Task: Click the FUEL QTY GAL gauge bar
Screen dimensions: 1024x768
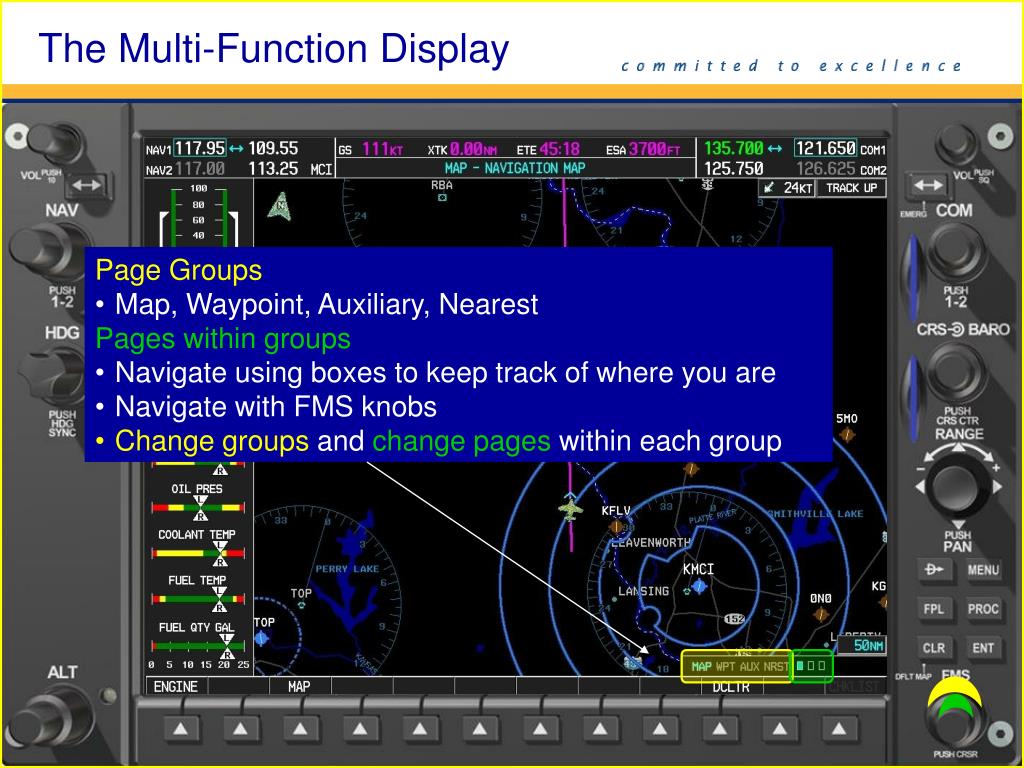Action: point(198,646)
